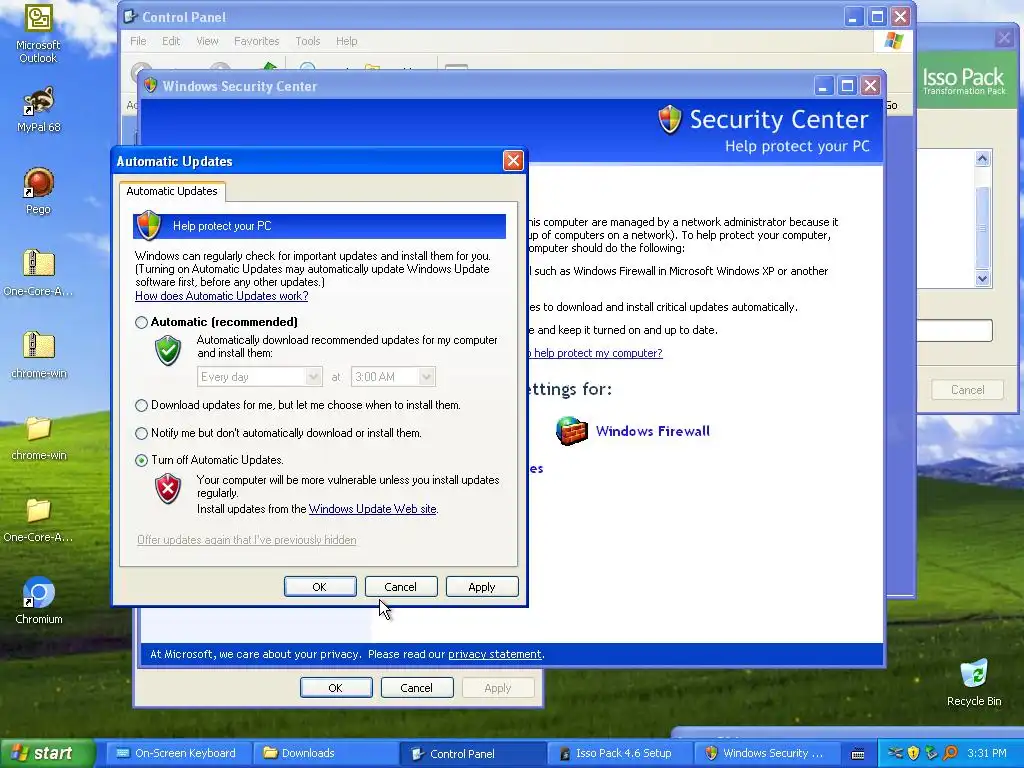1024x768 pixels.
Task: Click scroll up arrow in Isso Pack window
Action: point(982,158)
